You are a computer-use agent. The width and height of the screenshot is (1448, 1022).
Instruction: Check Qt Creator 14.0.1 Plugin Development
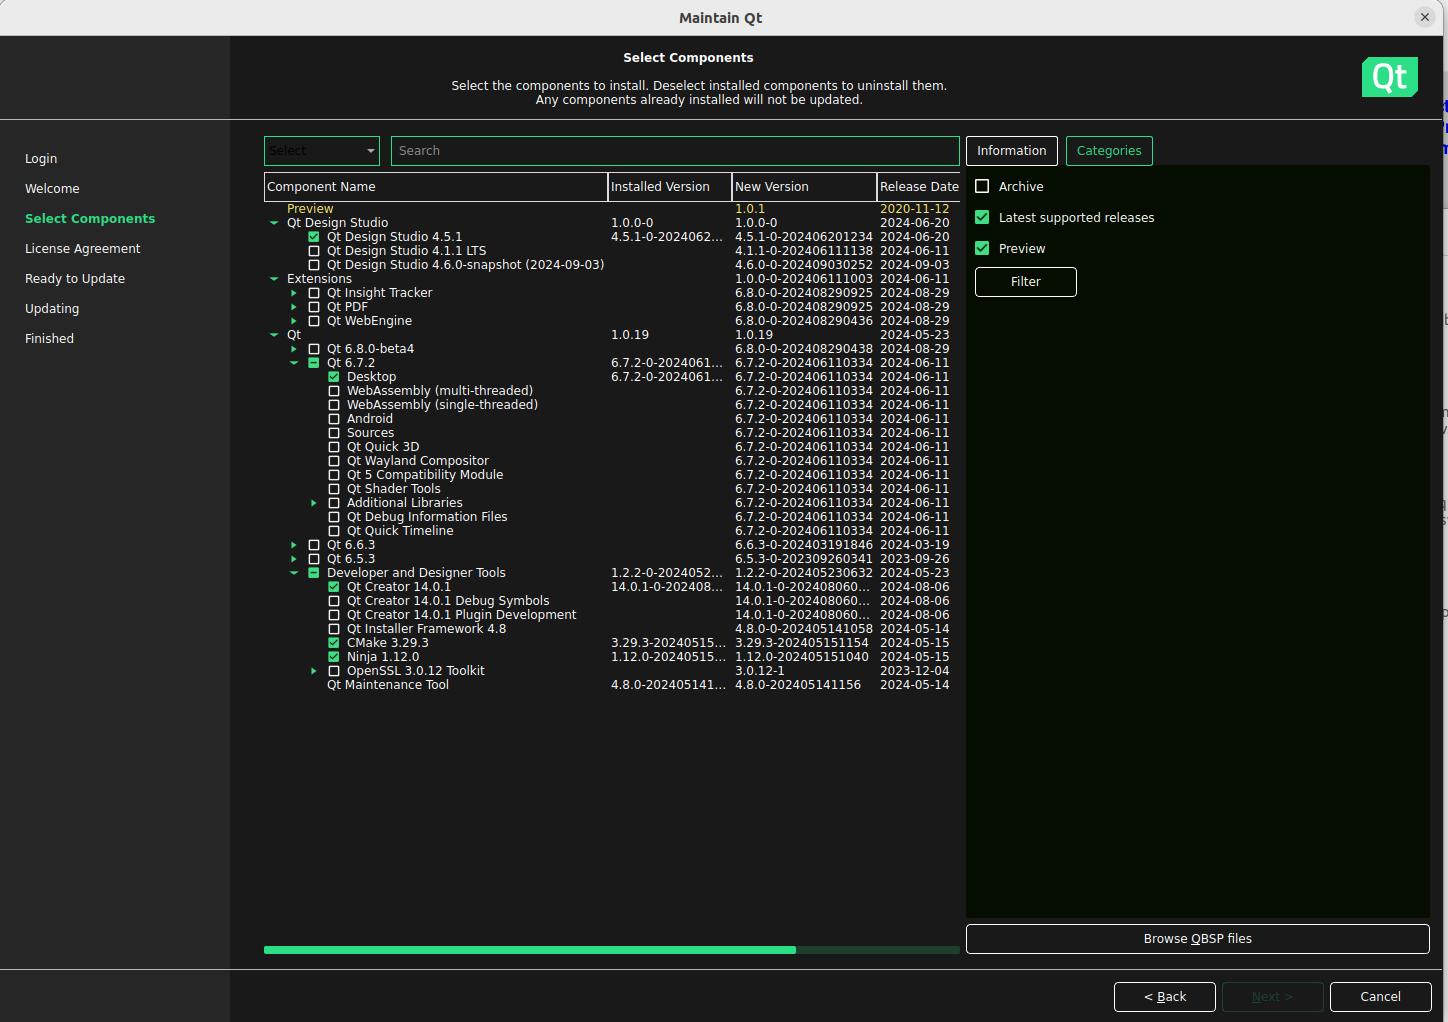click(334, 615)
